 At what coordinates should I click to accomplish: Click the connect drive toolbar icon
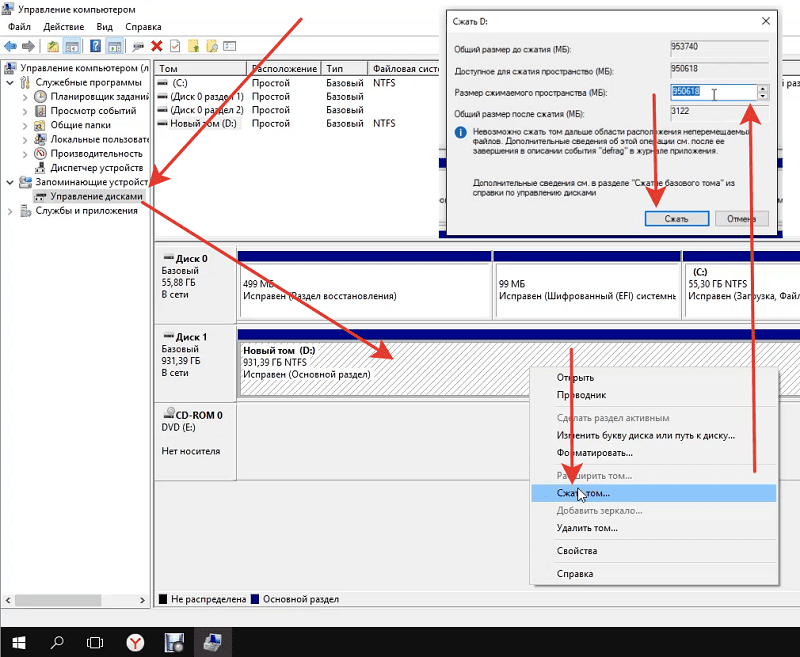tap(138, 46)
